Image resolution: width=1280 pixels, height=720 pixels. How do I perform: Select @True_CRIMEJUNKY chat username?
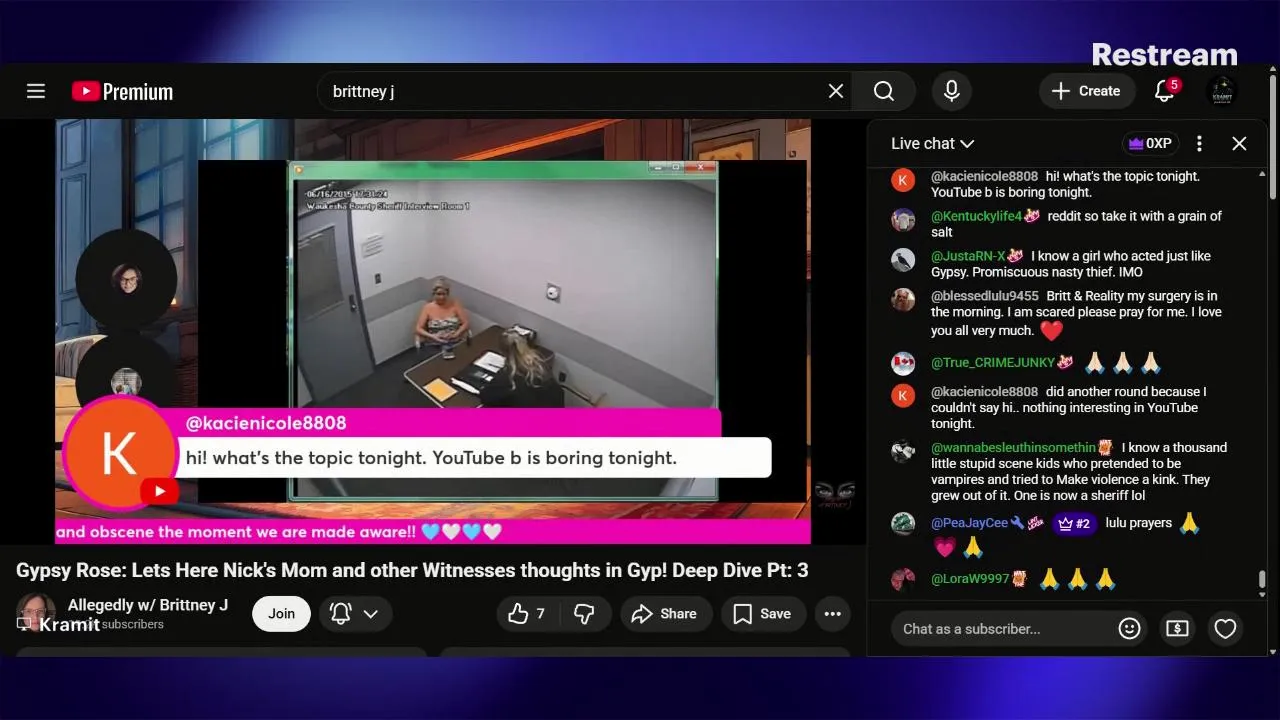[x=992, y=362]
